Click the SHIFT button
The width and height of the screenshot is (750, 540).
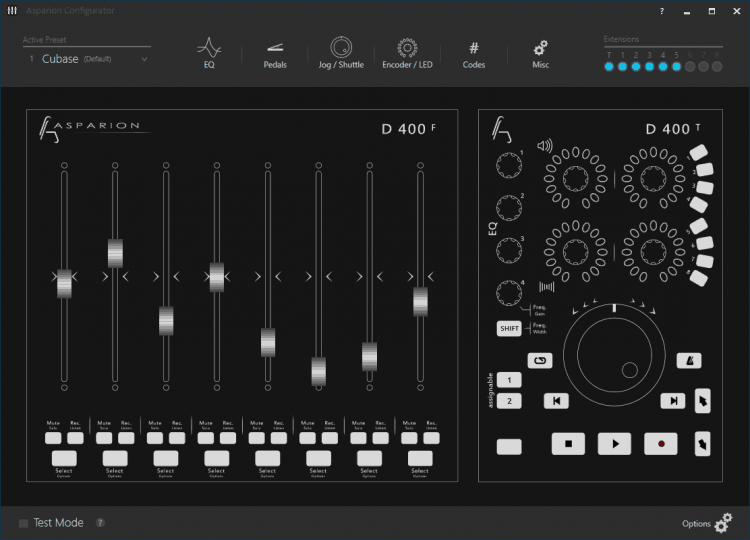(x=509, y=329)
